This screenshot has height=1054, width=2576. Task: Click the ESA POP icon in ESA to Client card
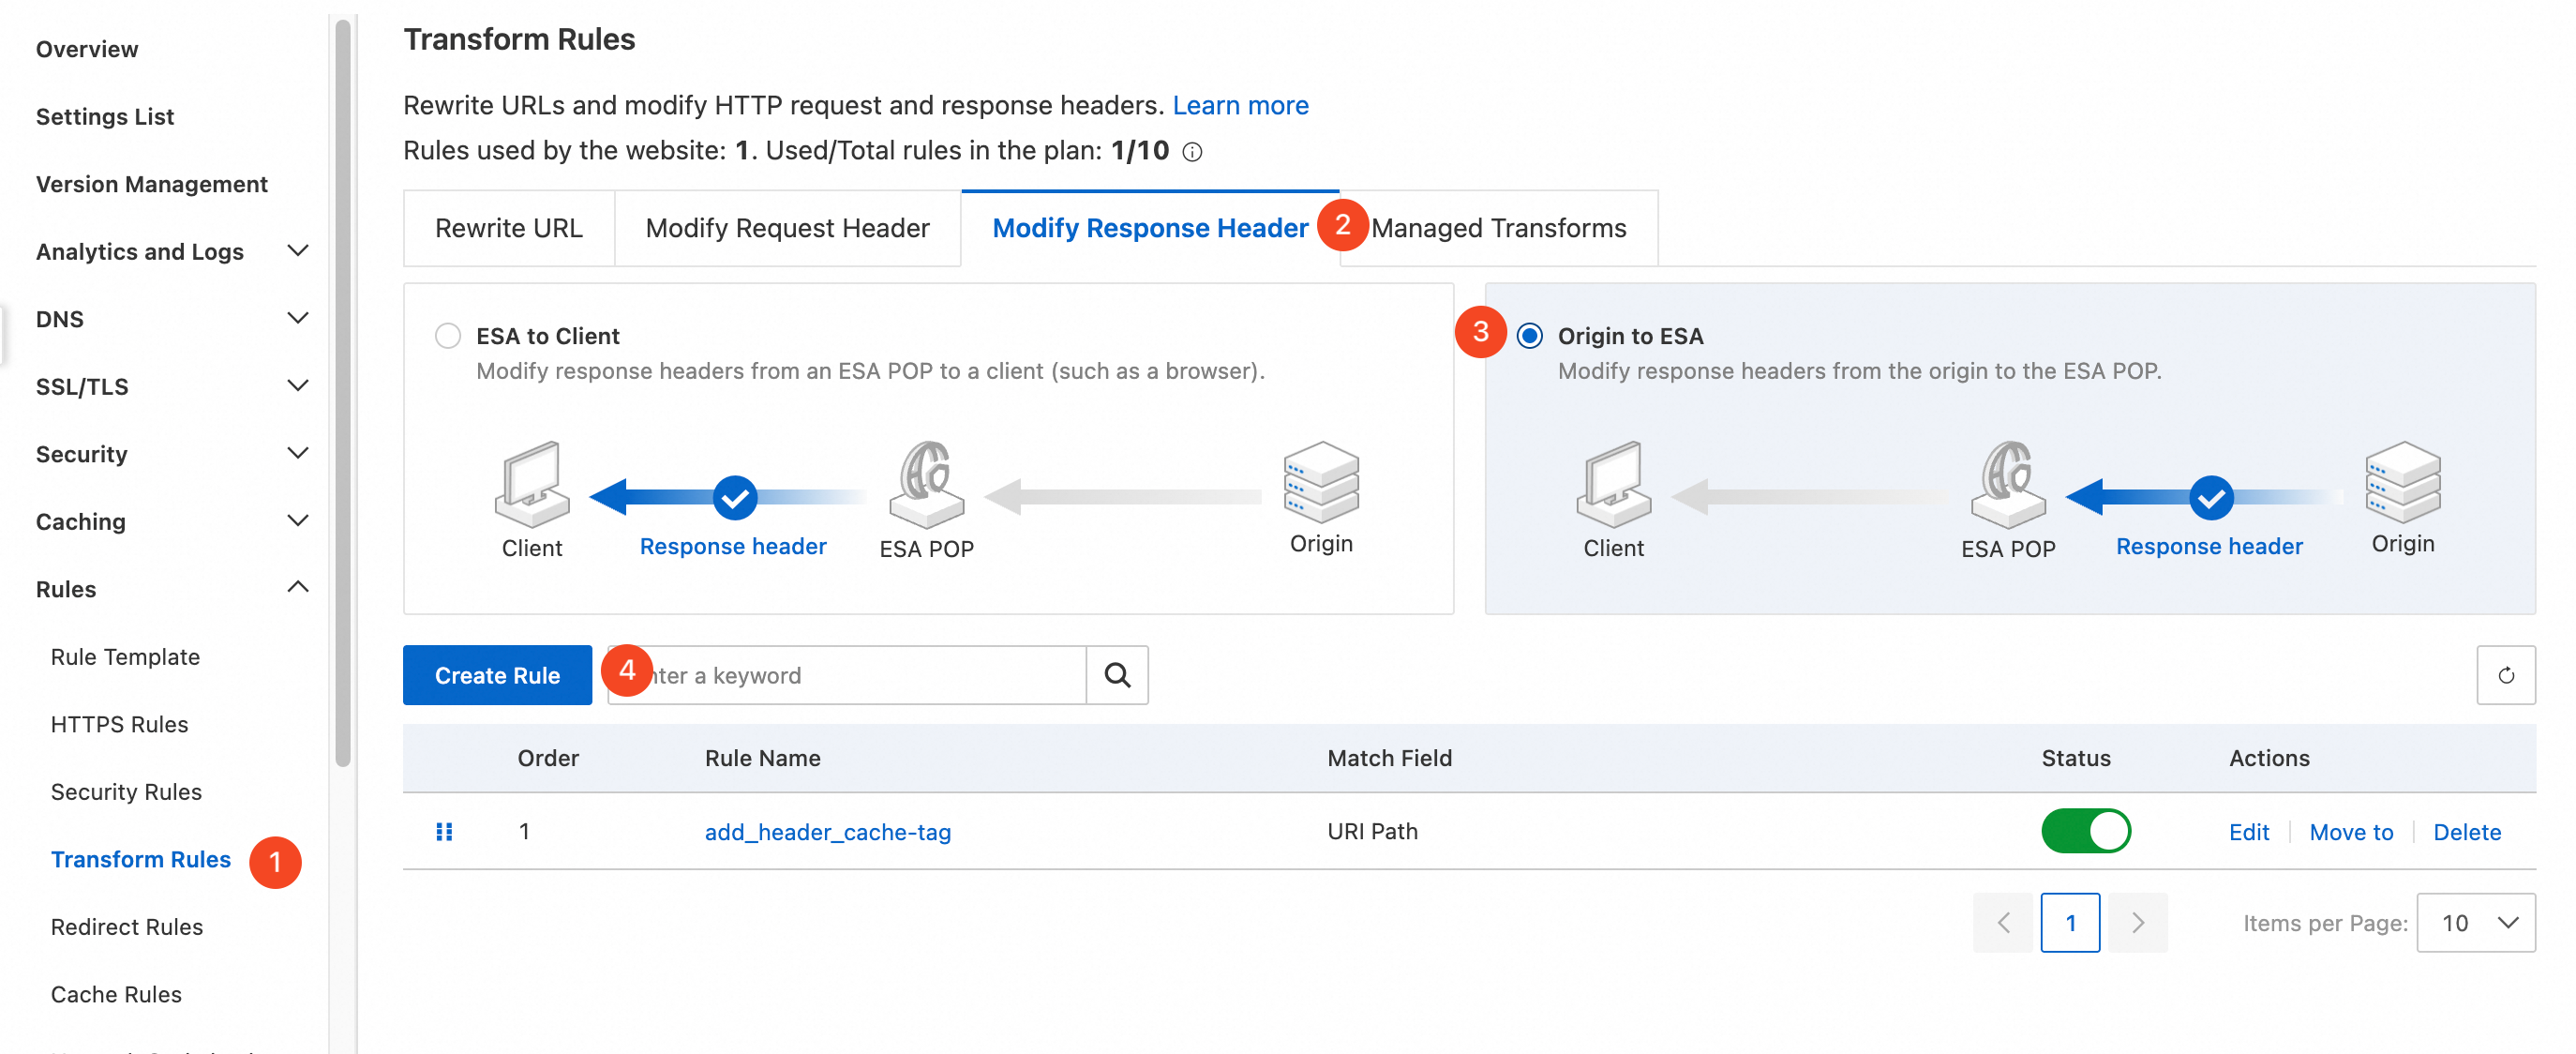click(x=927, y=484)
